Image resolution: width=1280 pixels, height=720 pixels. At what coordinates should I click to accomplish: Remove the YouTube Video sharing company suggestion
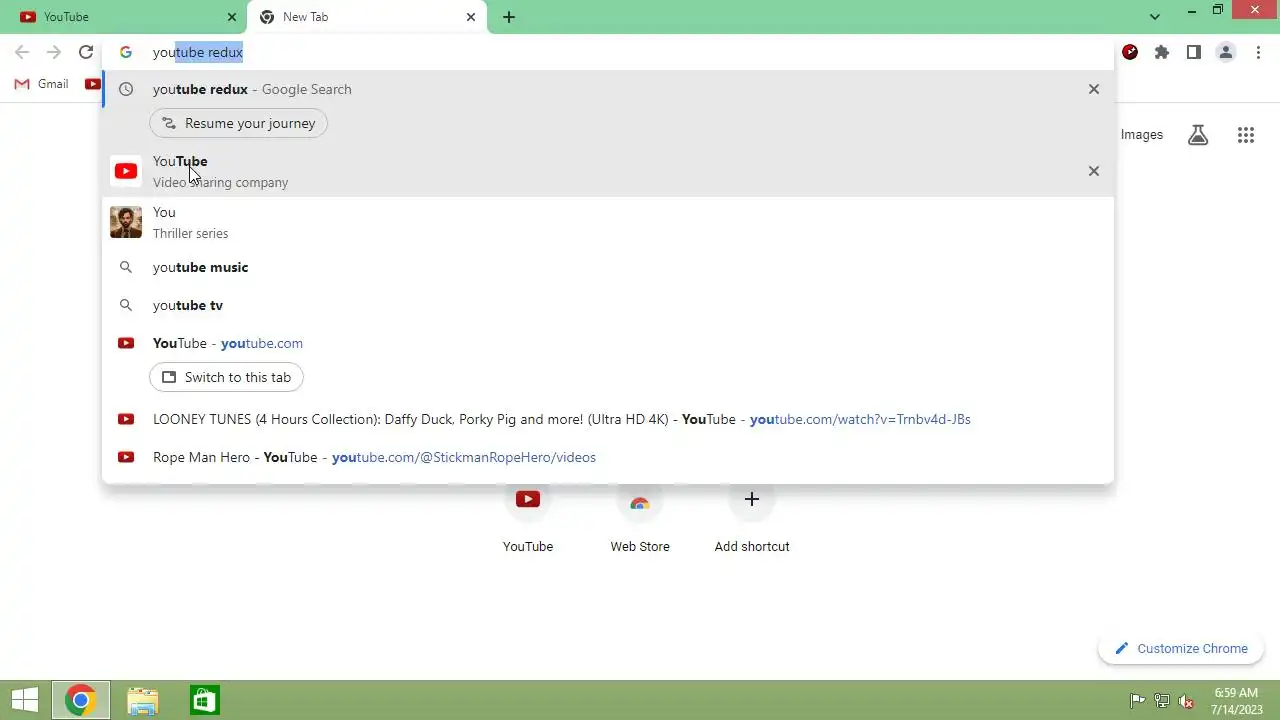click(x=1094, y=171)
